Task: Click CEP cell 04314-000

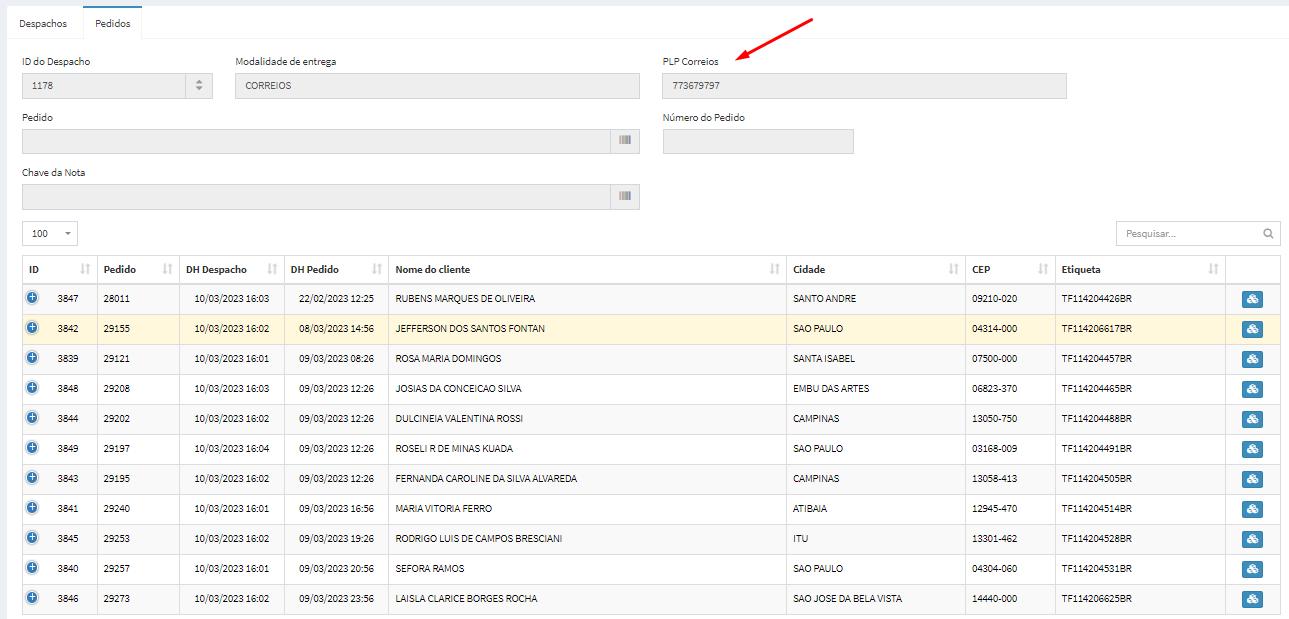Action: click(x=995, y=329)
